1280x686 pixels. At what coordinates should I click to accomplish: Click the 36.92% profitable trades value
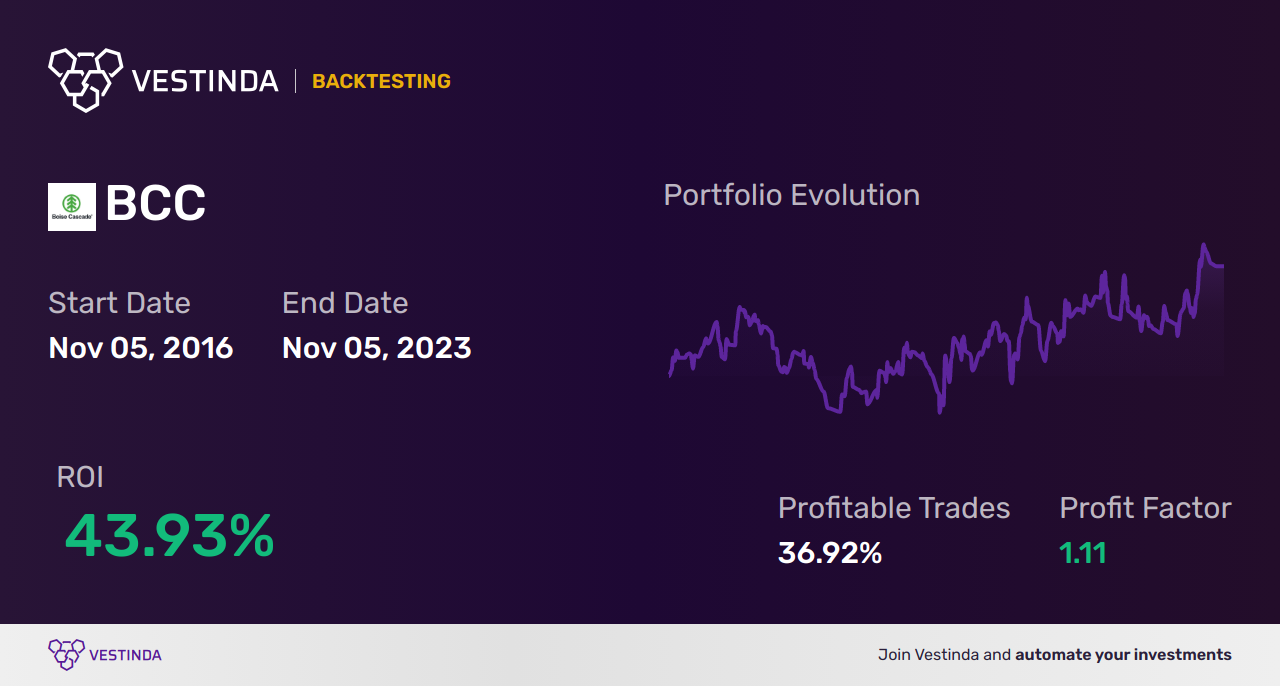point(830,552)
